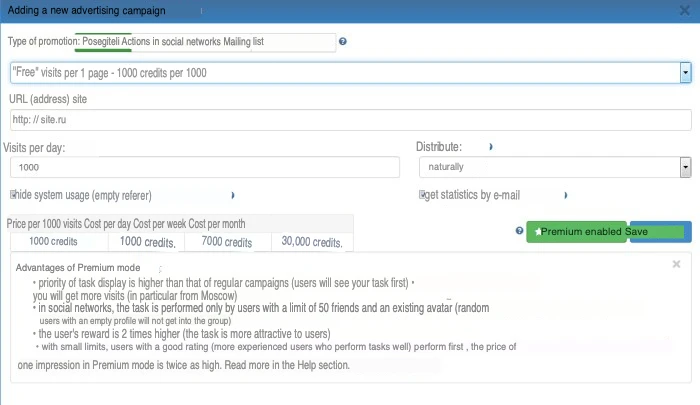Expand the Distribute naturally dropdown
The image size is (700, 405).
[685, 167]
